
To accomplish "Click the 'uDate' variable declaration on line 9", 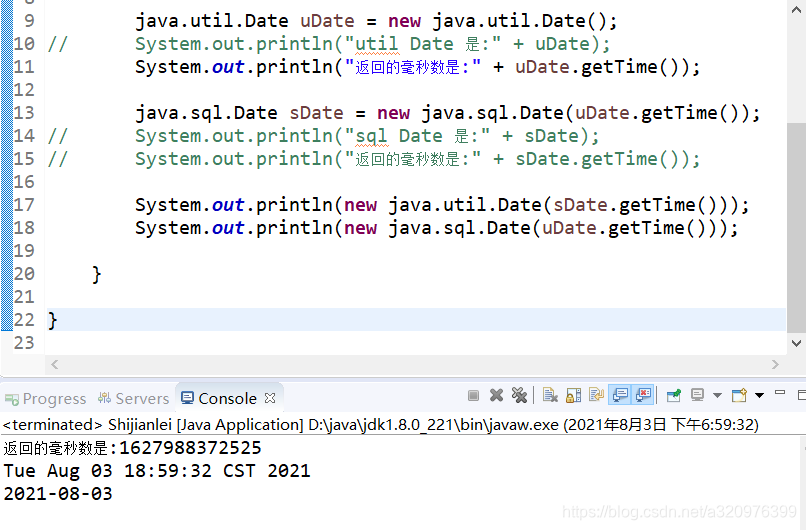I will click(x=327, y=21).
